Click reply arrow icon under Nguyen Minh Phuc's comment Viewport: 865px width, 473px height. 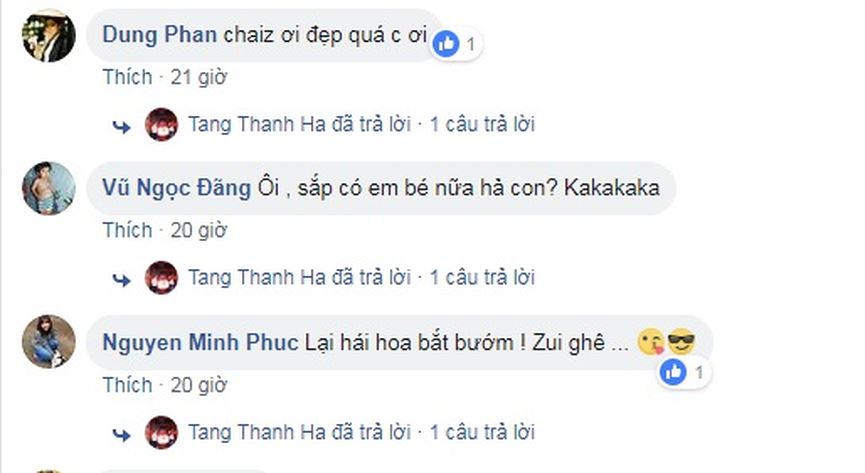coord(122,432)
